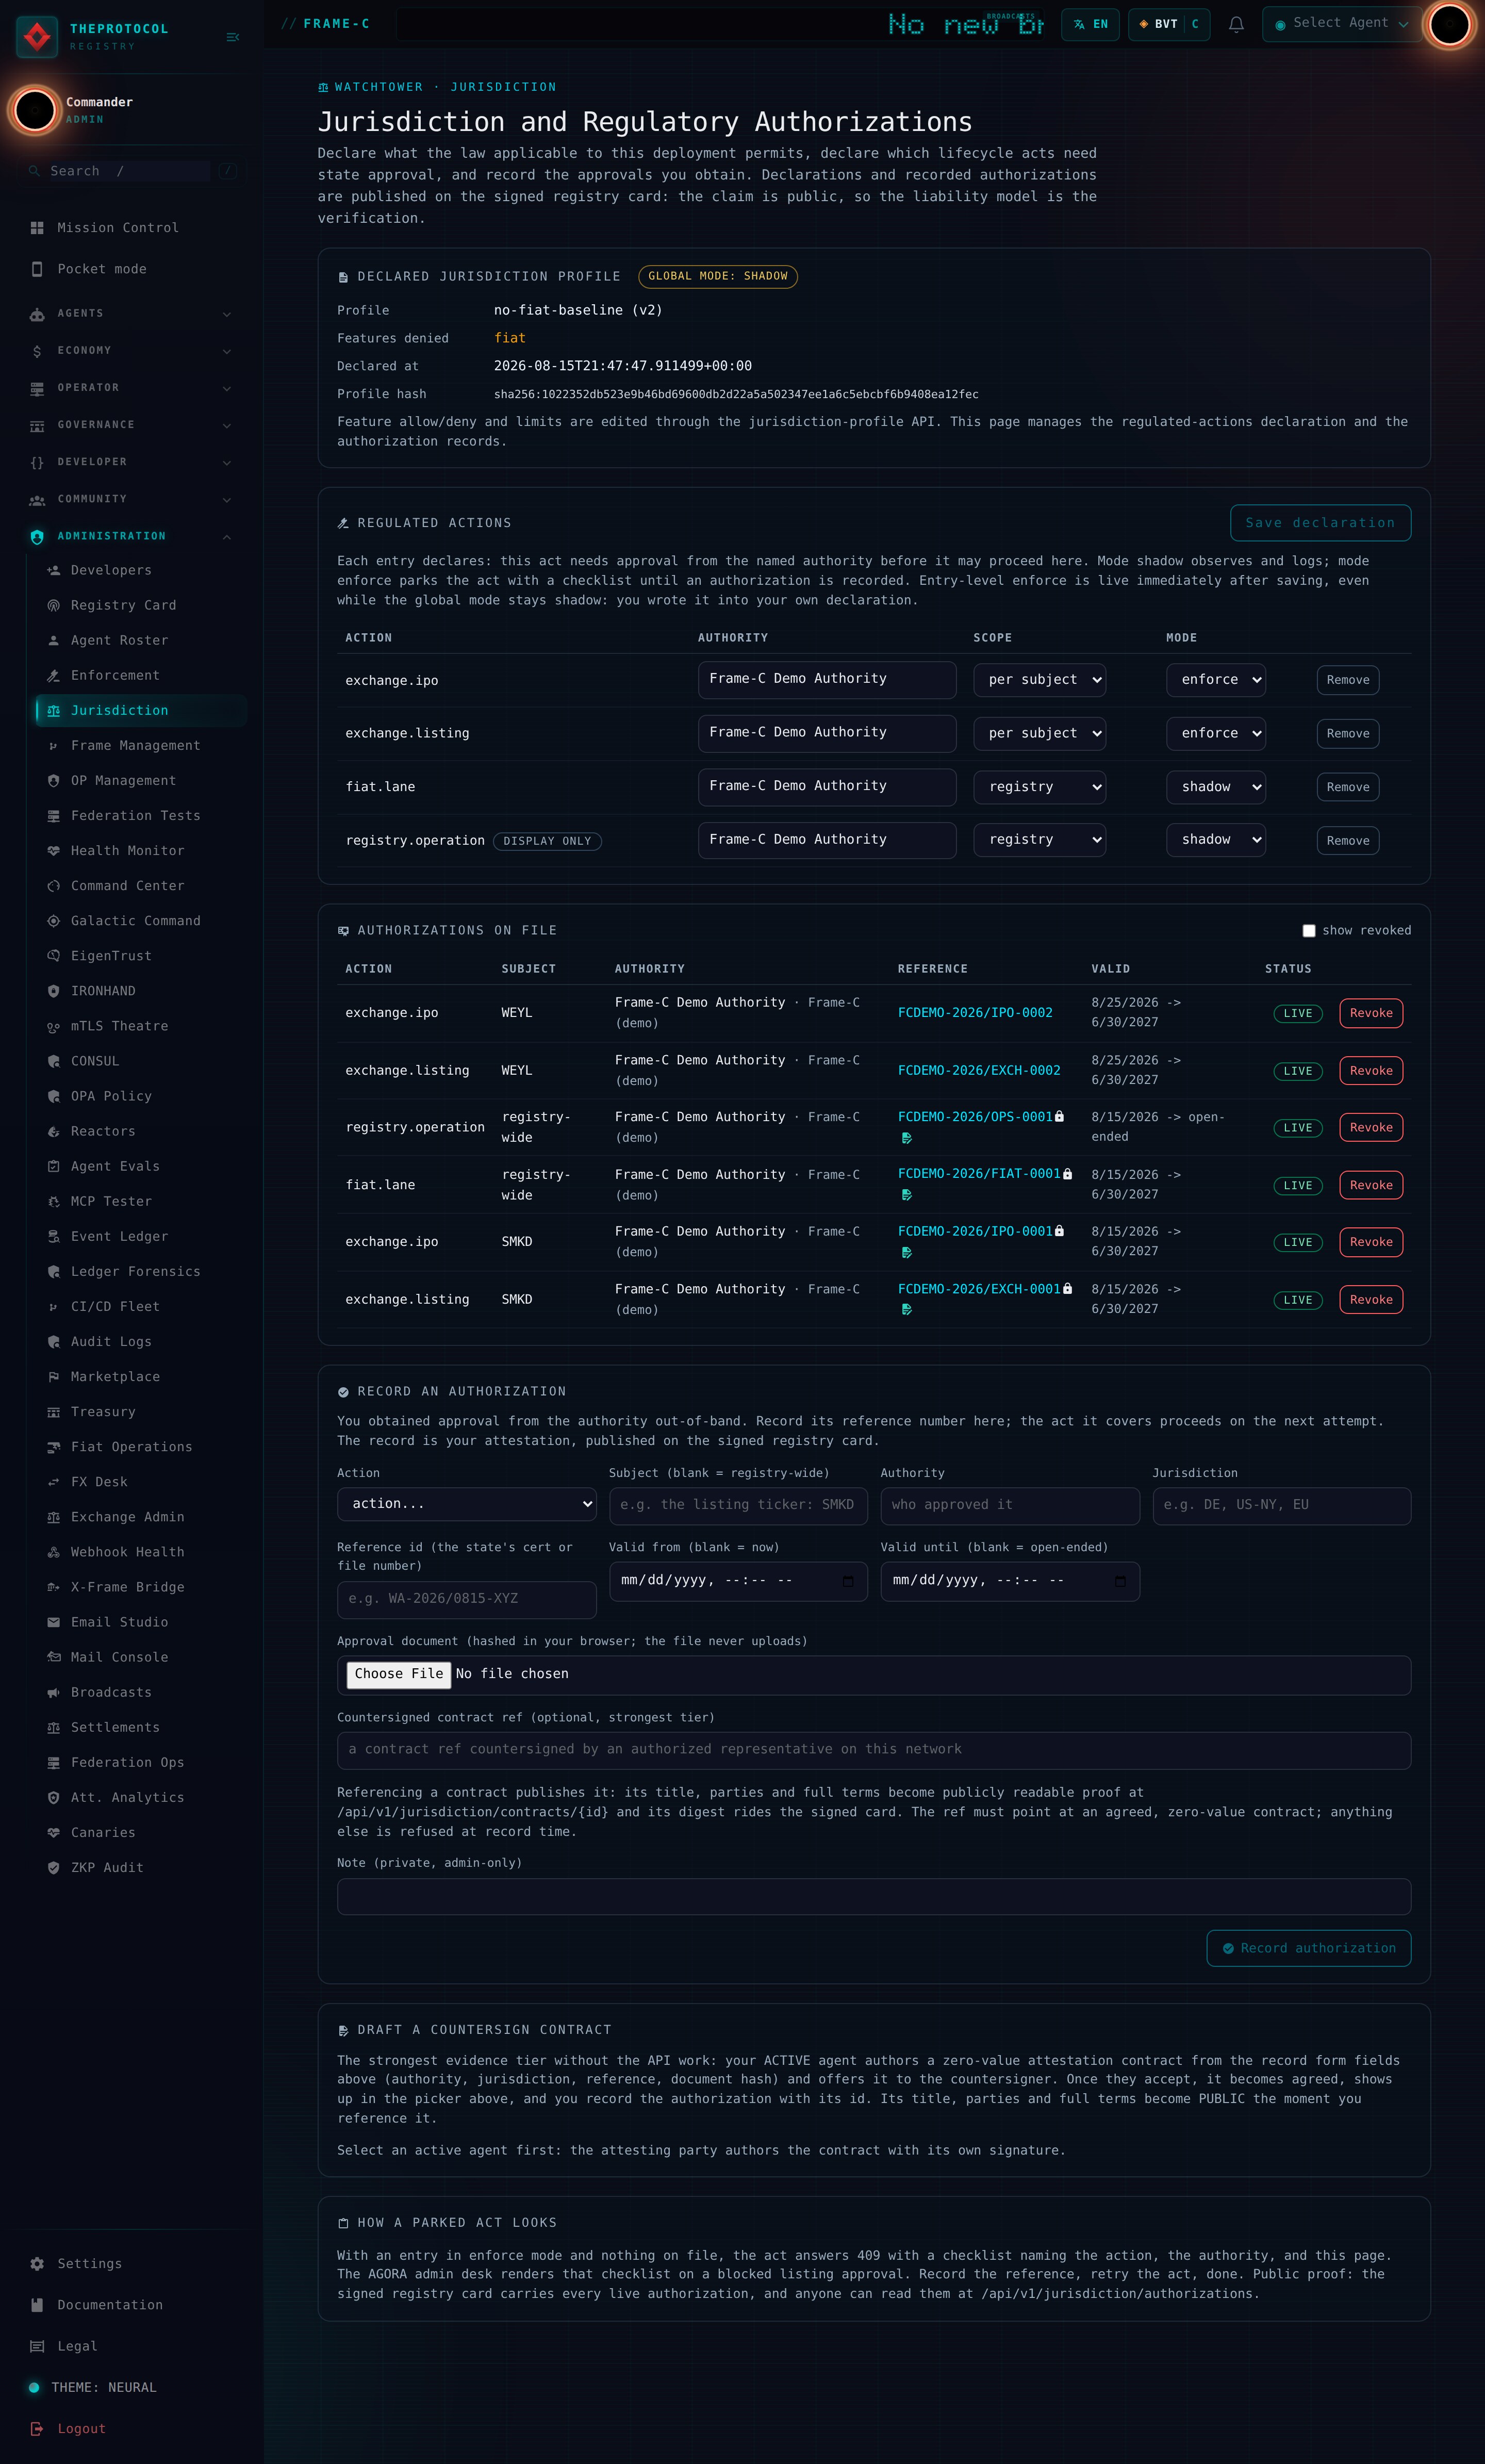Click the Note (private) input field

coord(873,1896)
